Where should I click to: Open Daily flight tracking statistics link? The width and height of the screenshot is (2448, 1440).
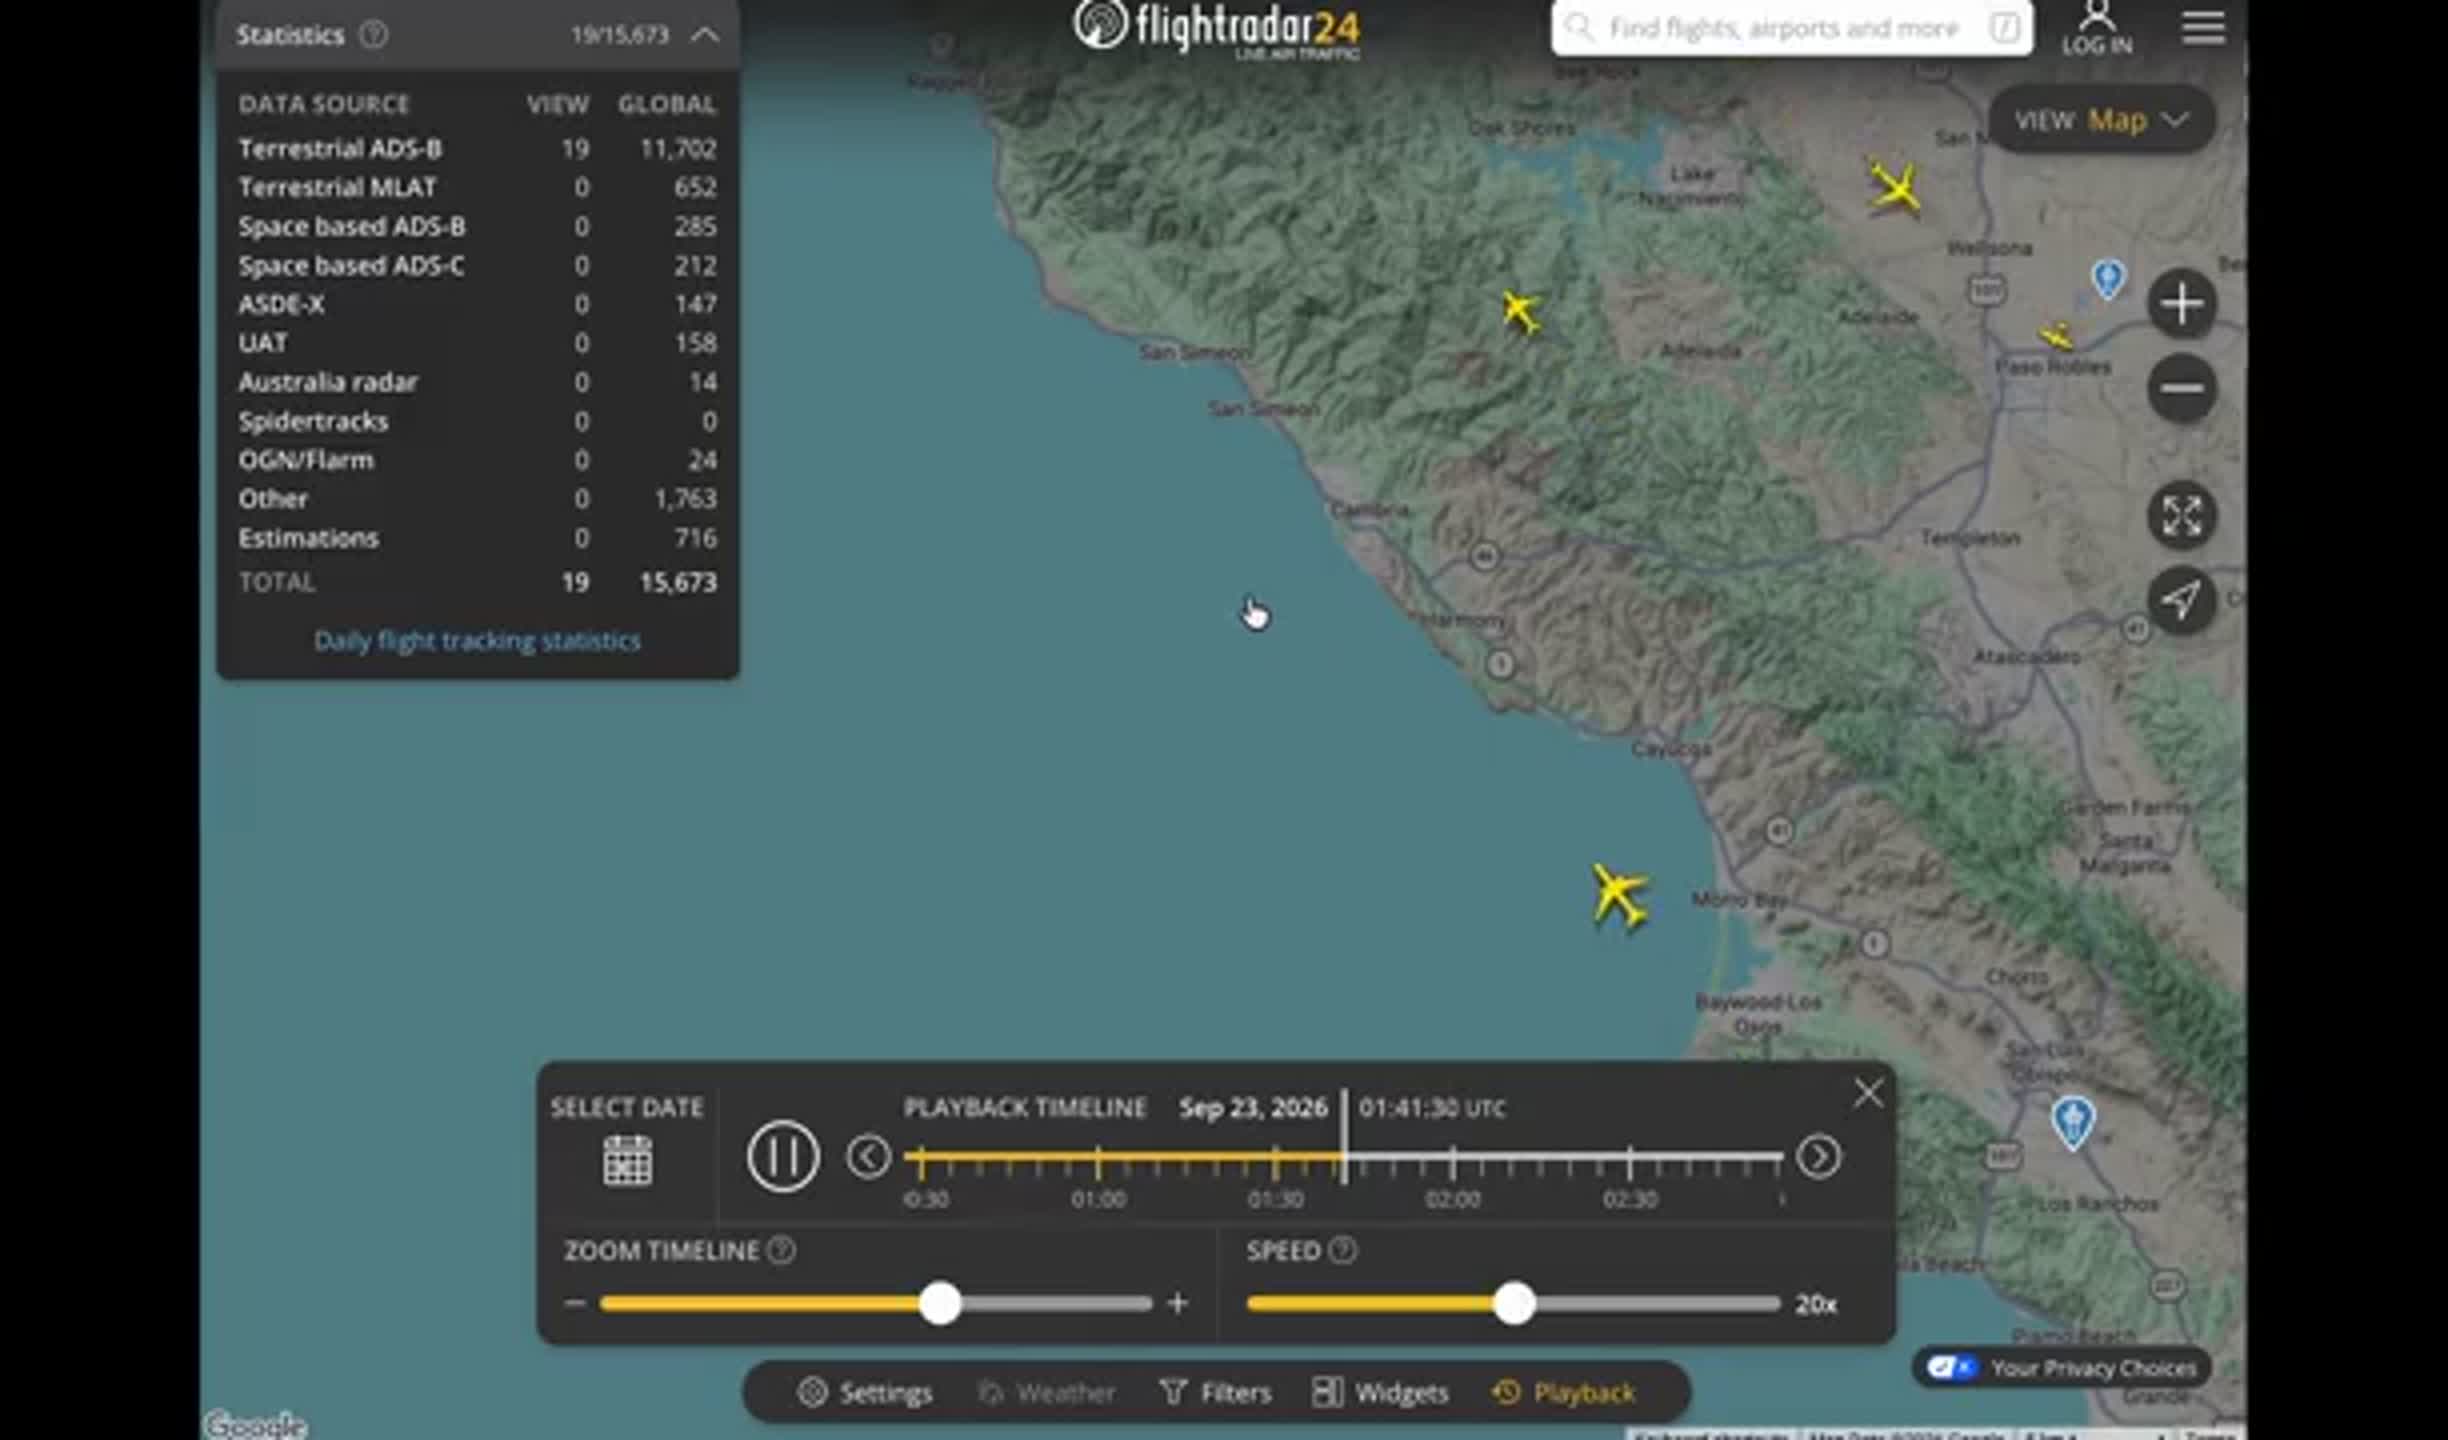pyautogui.click(x=477, y=641)
